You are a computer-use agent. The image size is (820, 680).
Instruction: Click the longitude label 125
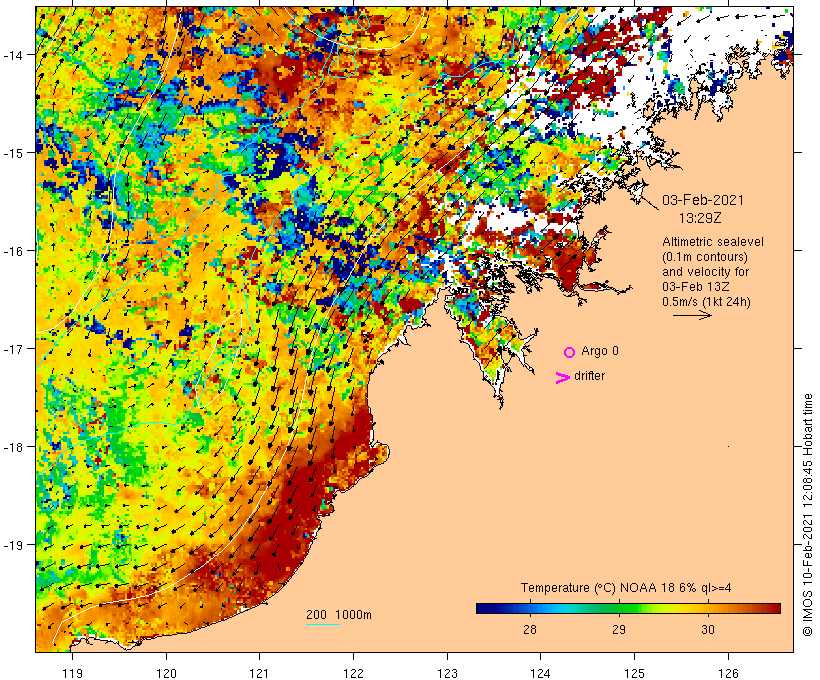coord(635,673)
